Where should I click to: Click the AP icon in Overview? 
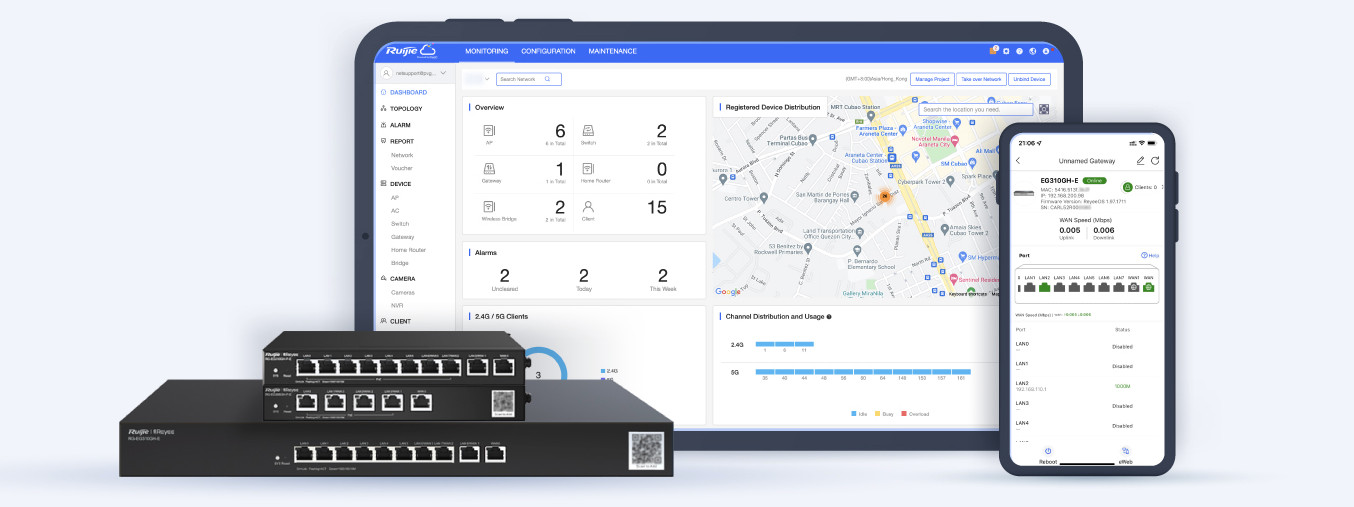[489, 131]
